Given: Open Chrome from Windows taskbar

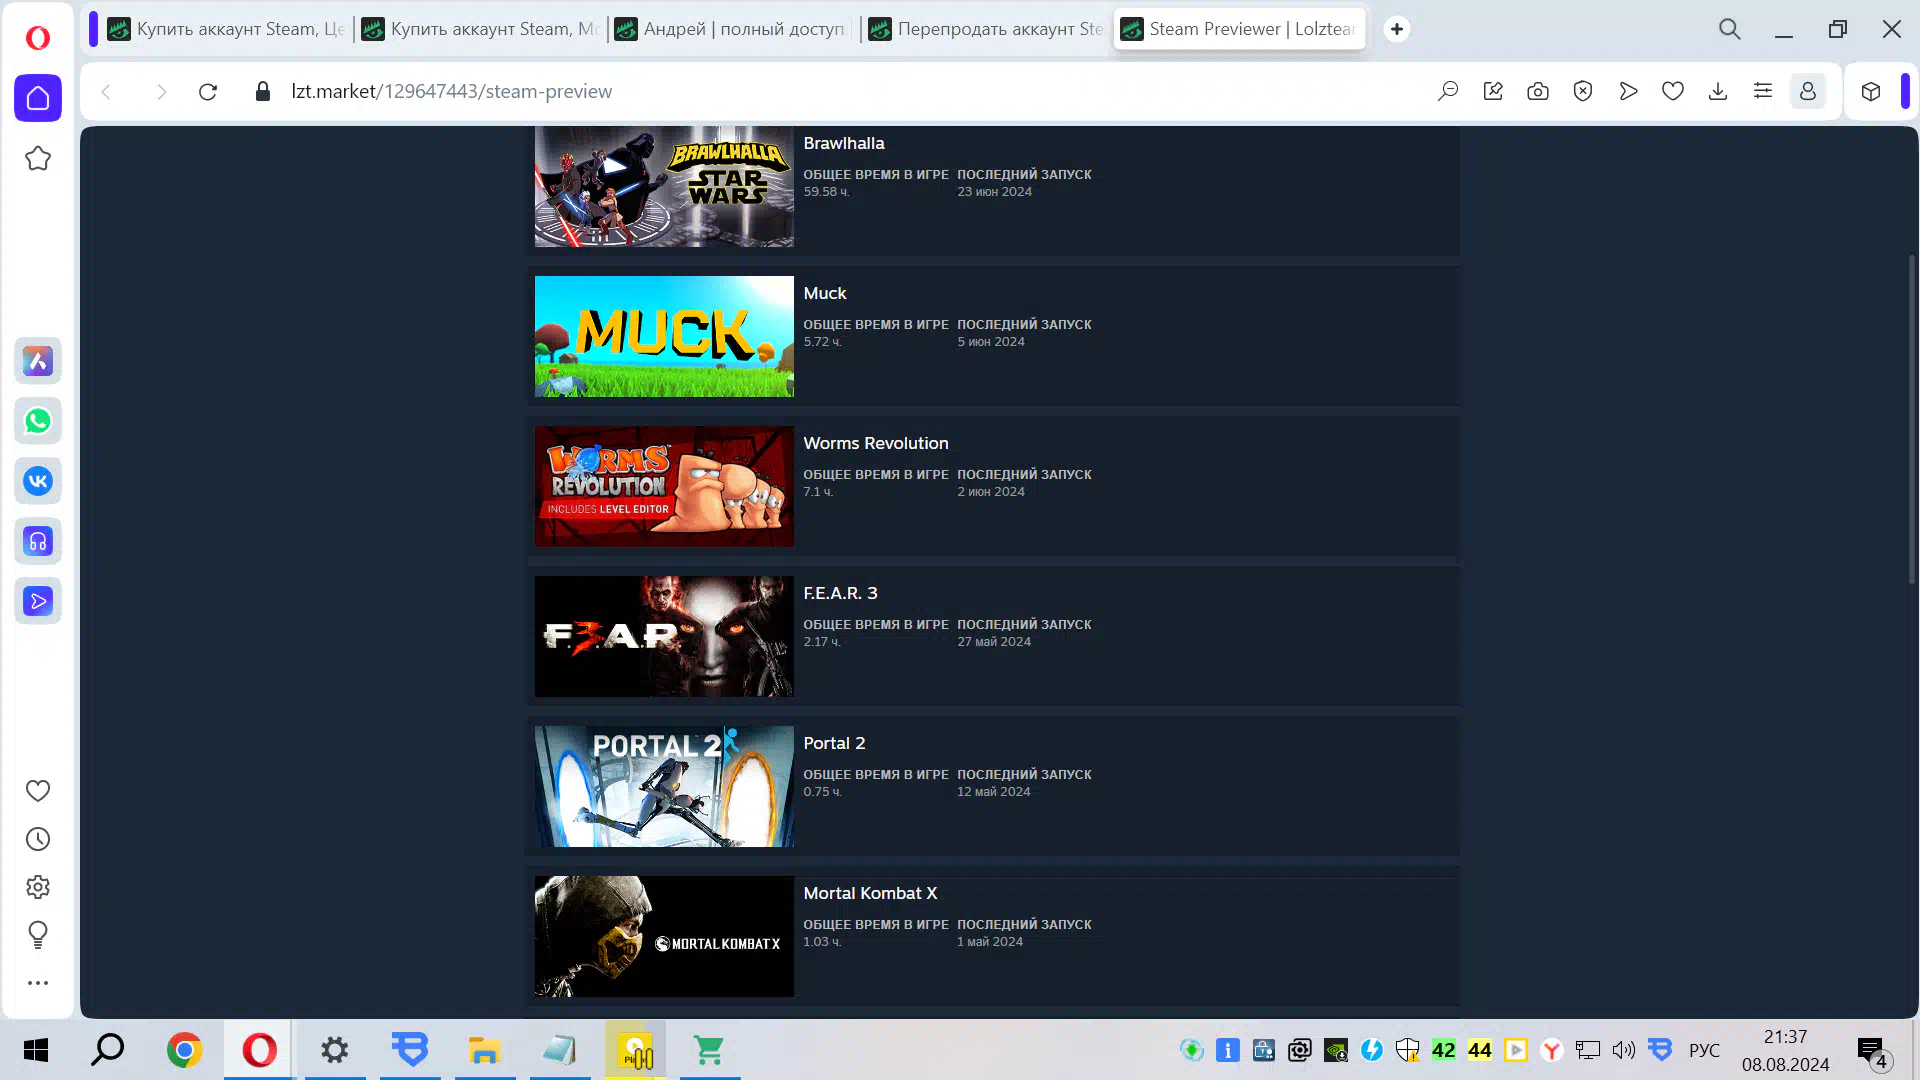Looking at the screenshot, I should (x=185, y=1050).
